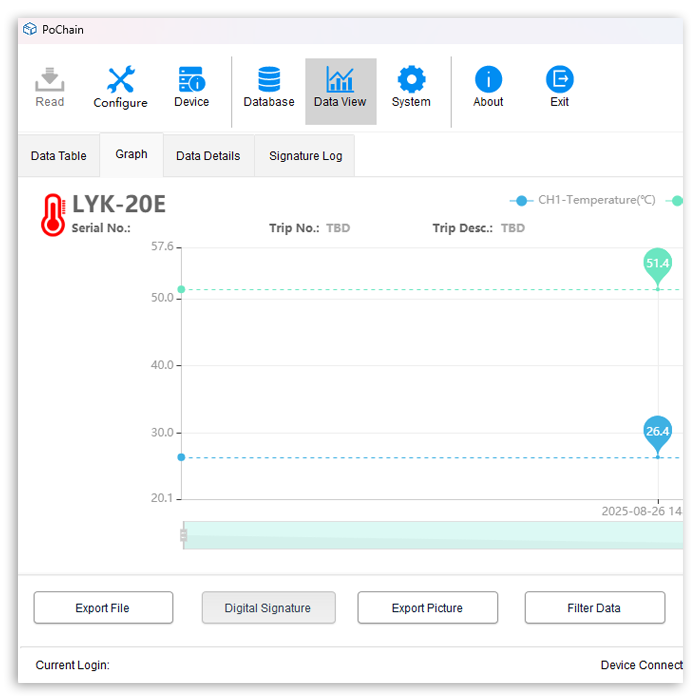
Task: Open the Signature Log tab
Action: 305,156
